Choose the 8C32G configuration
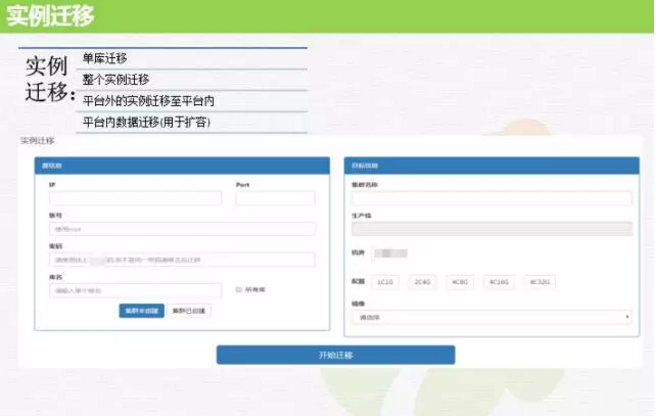The image size is (656, 416). [540, 282]
